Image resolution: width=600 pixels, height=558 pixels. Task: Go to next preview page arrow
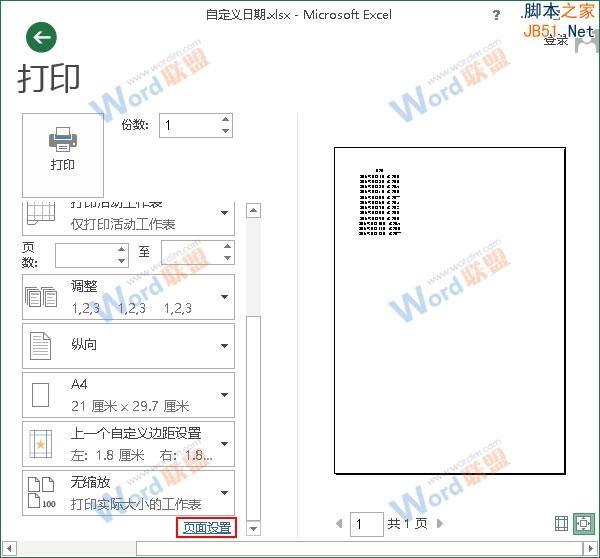pos(440,523)
